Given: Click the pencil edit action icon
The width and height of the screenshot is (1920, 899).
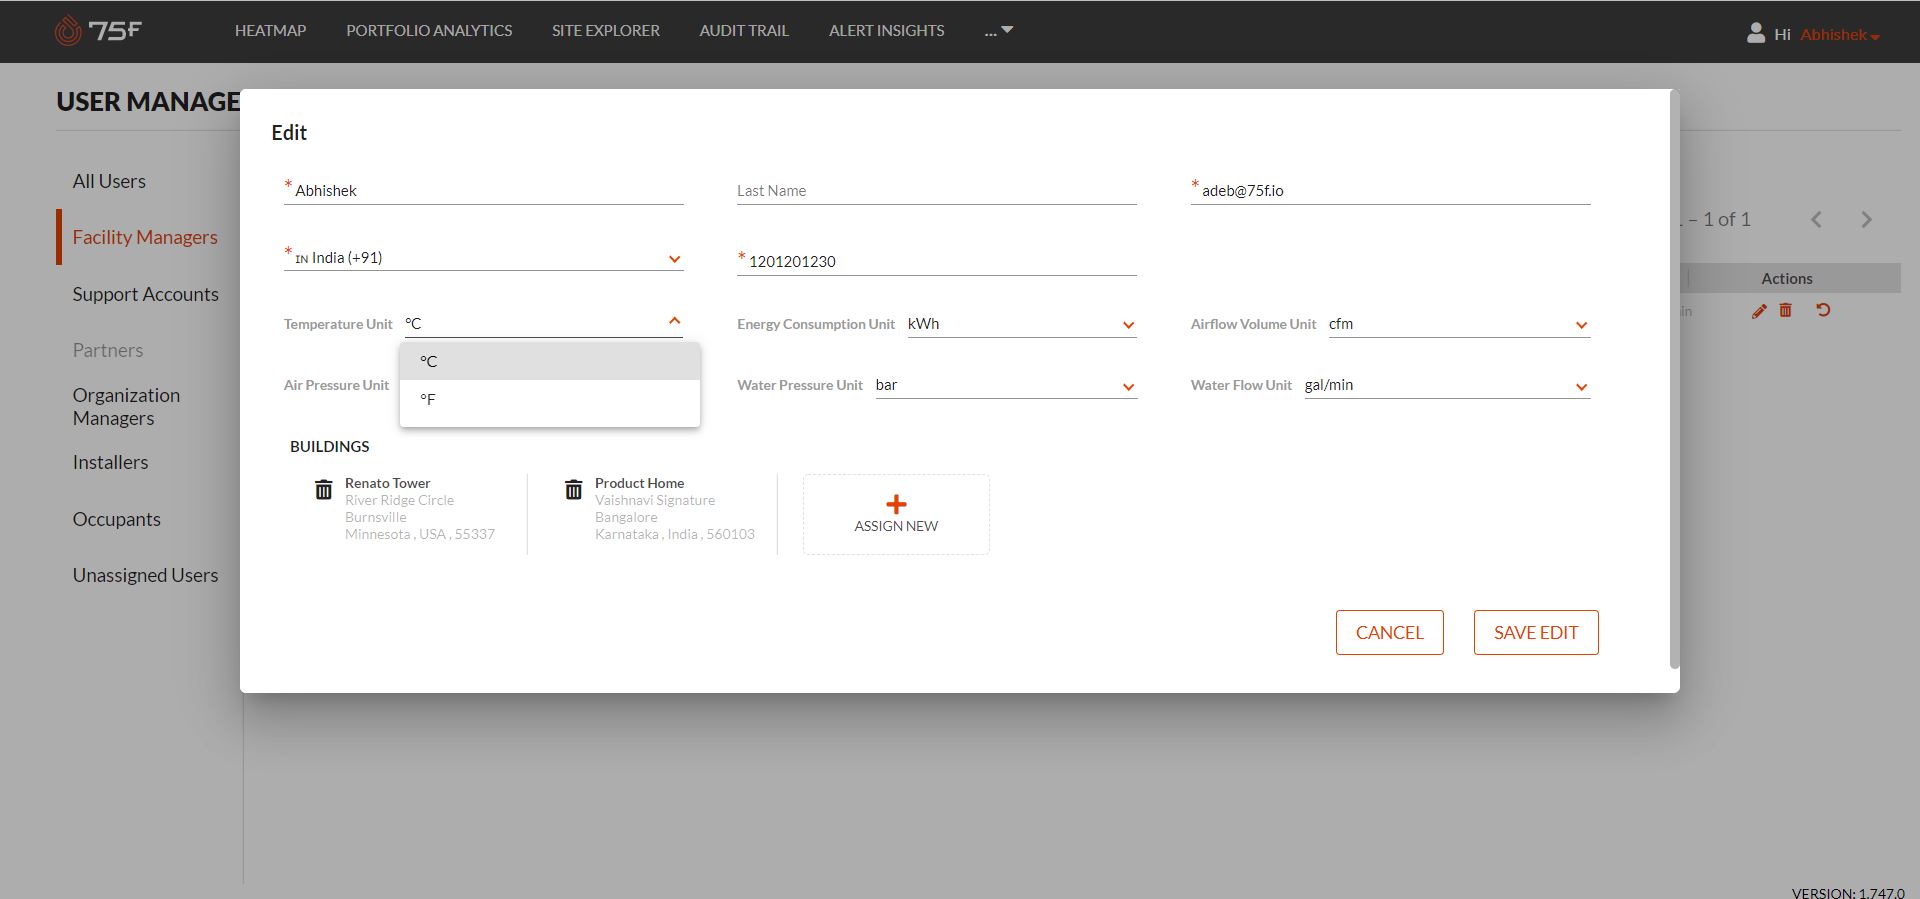Looking at the screenshot, I should point(1759,311).
